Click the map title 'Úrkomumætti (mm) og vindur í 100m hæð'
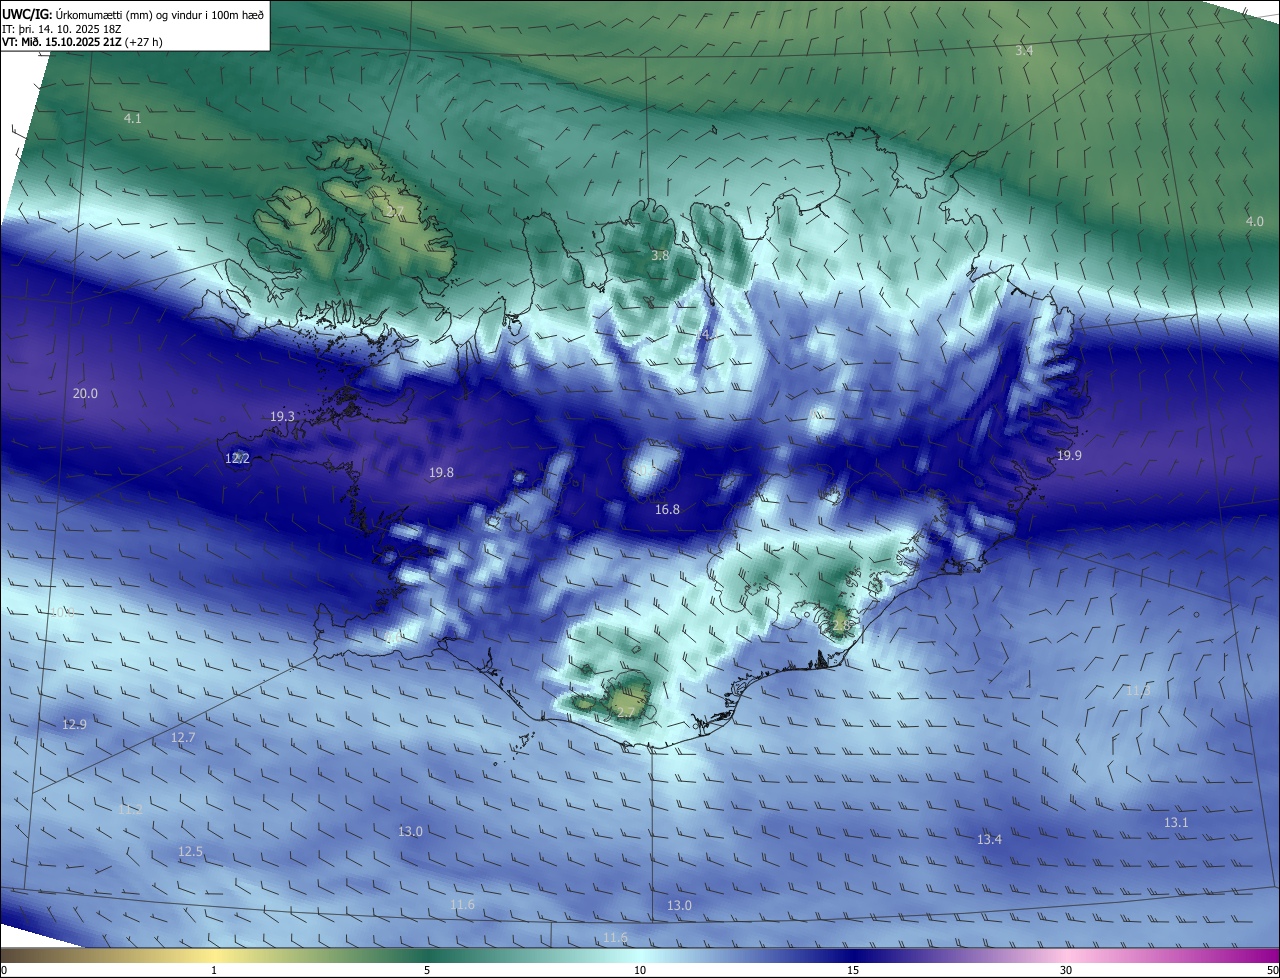Image resolution: width=1280 pixels, height=978 pixels. click(x=159, y=14)
